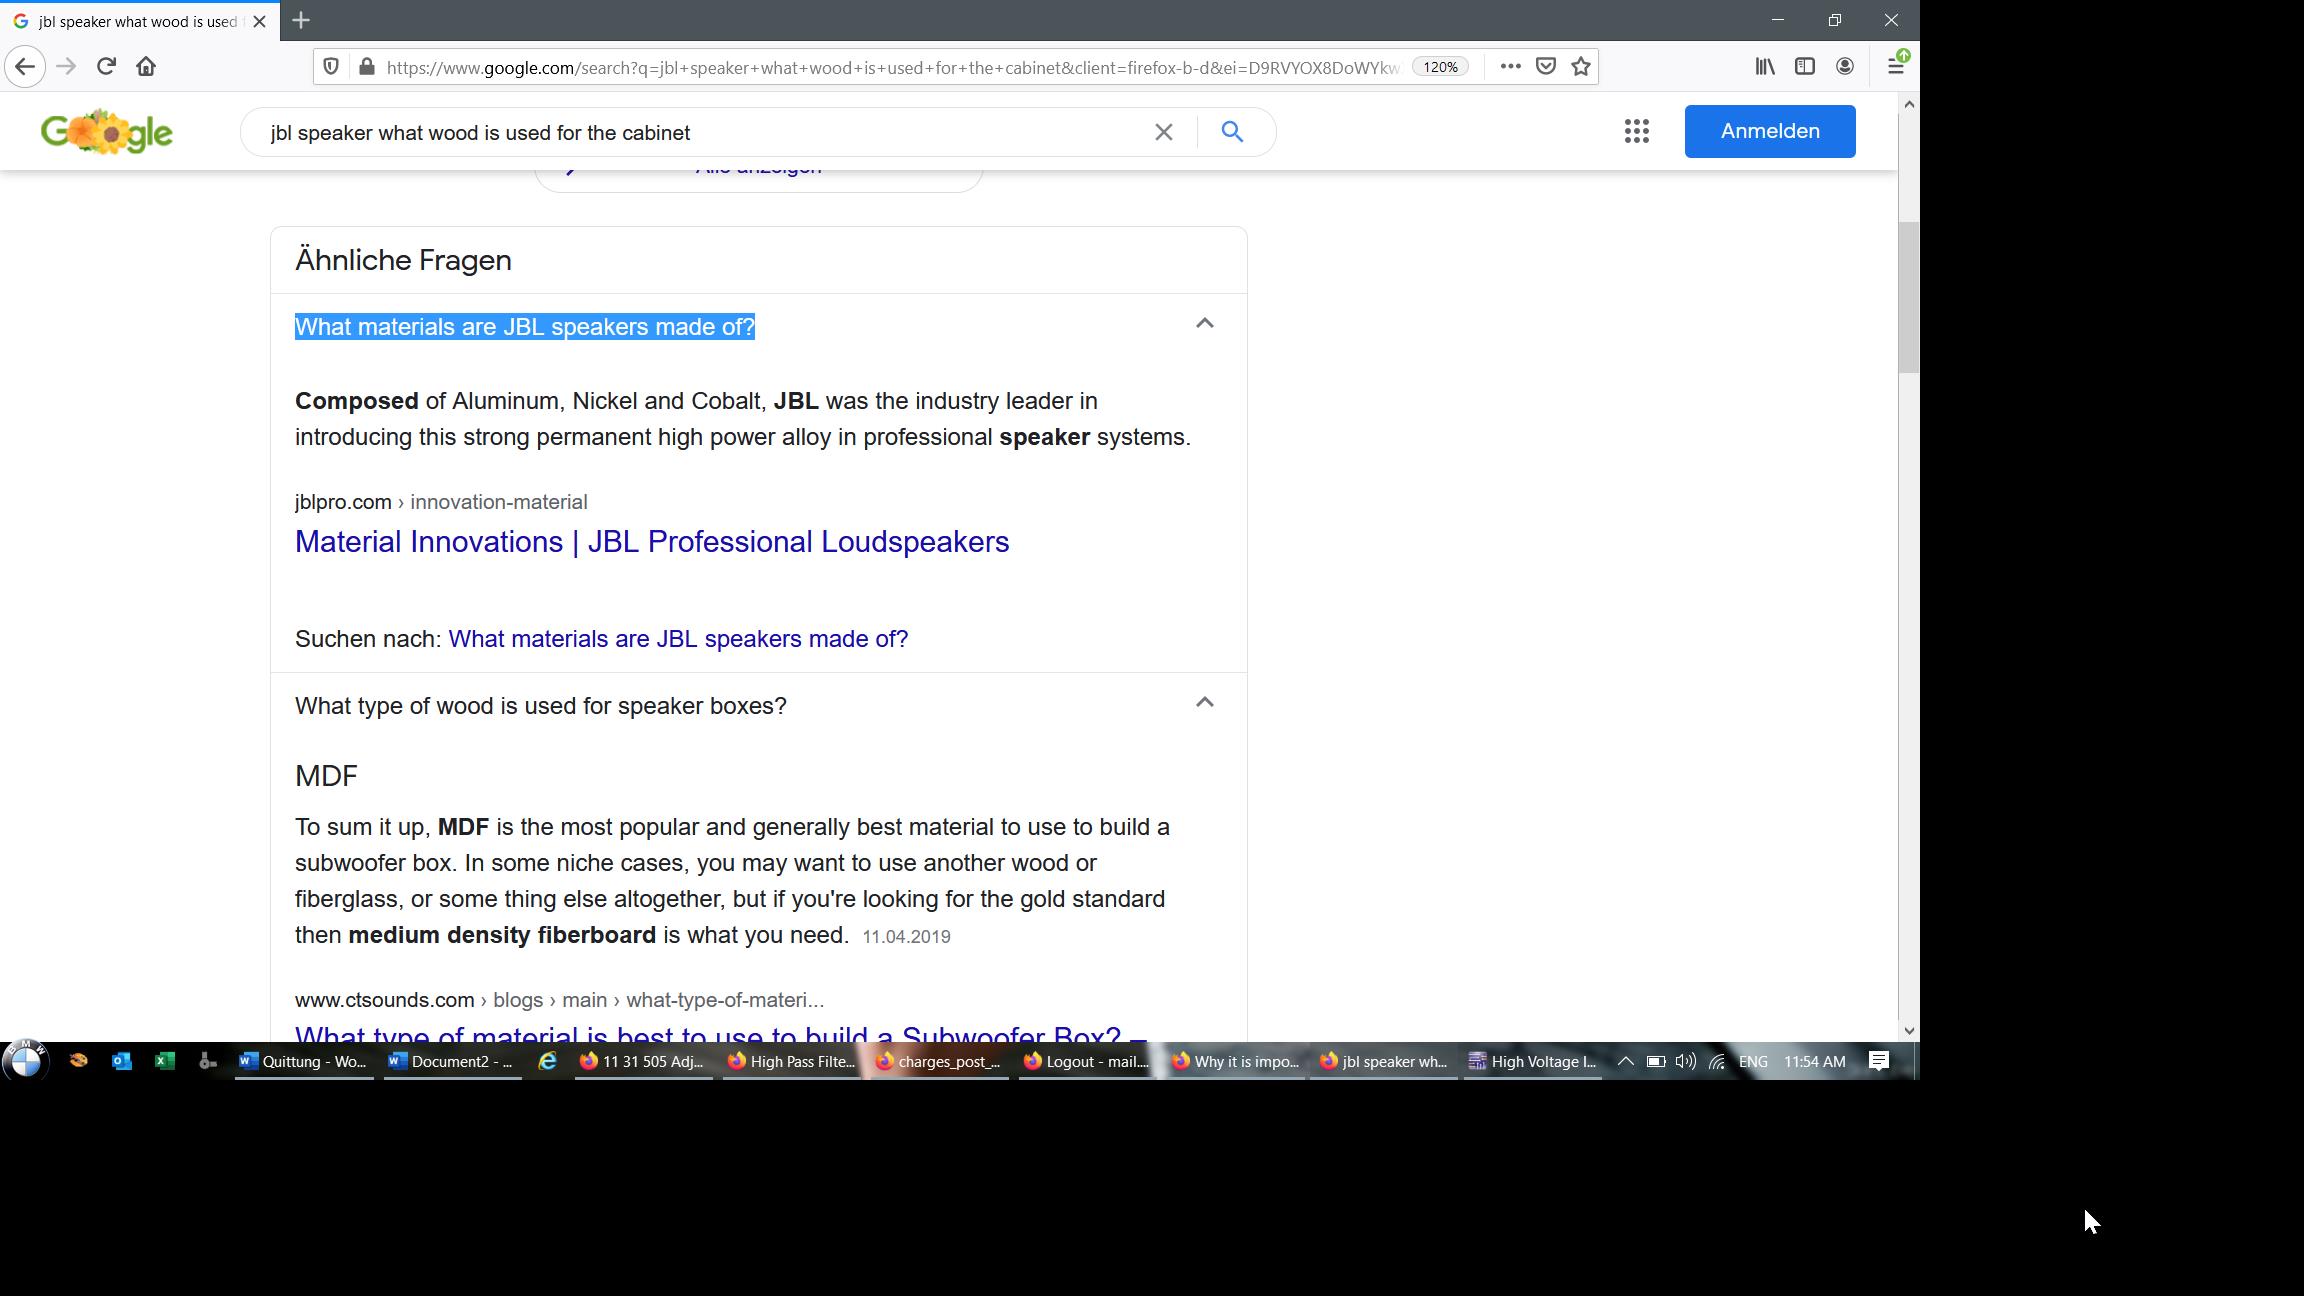Show the sidebars panel
This screenshot has width=2304, height=1296.
pos(1805,67)
